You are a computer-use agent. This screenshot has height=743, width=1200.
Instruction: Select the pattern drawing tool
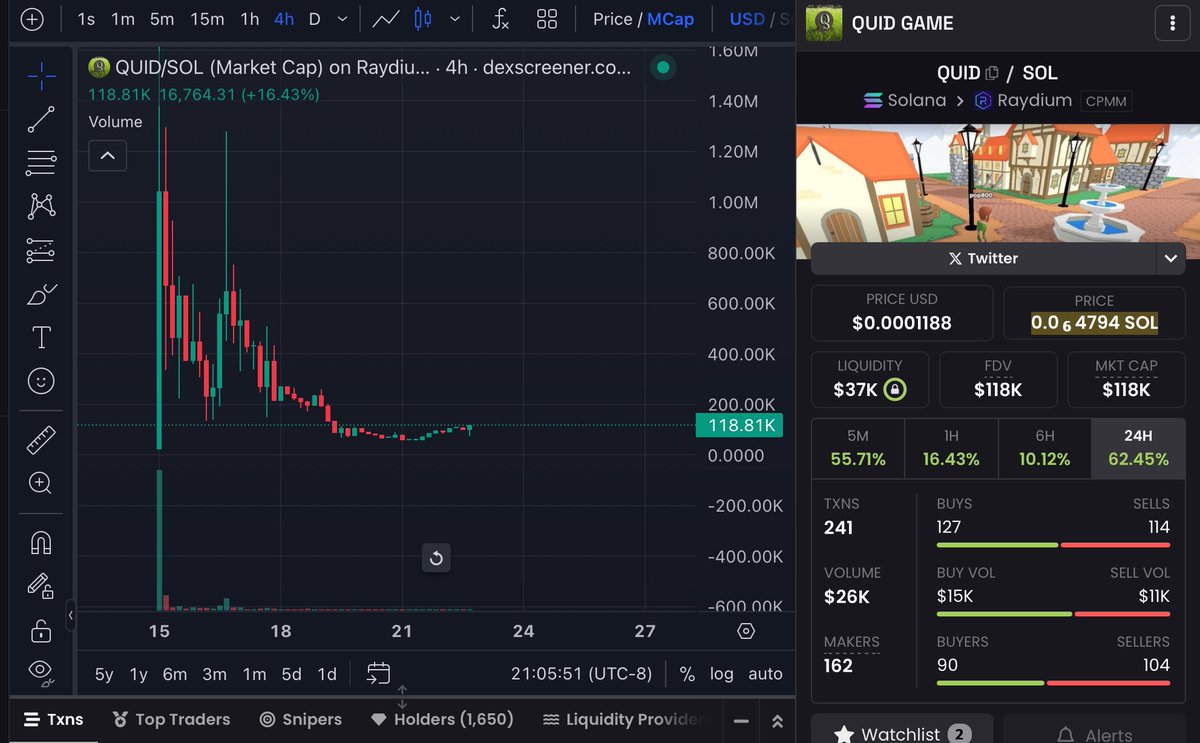[41, 206]
